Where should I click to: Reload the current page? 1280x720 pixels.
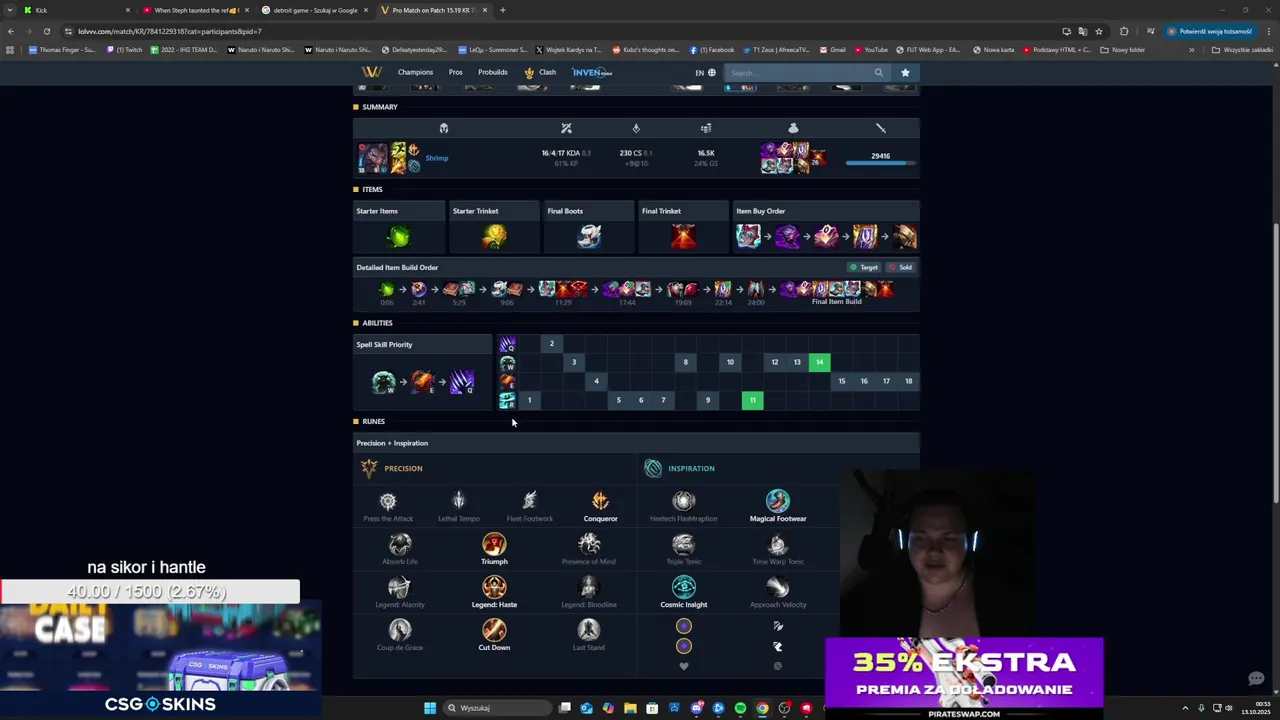tap(46, 31)
